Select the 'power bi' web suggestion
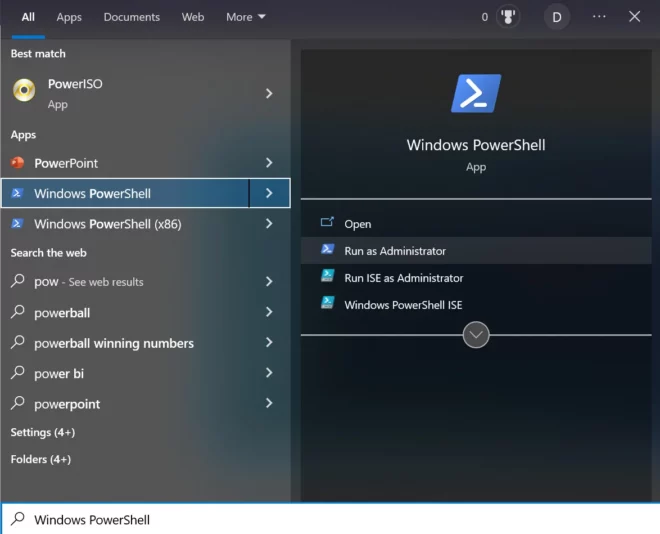Image resolution: width=660 pixels, height=534 pixels. pyautogui.click(x=126, y=373)
